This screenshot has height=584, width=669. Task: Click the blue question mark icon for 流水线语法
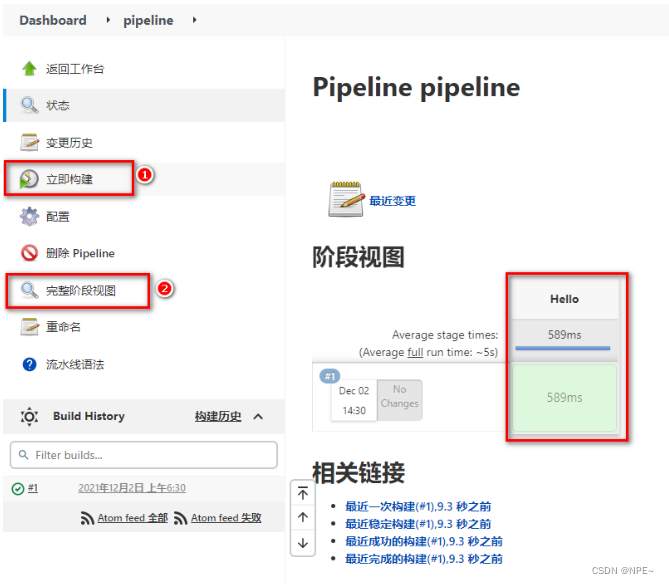point(29,365)
